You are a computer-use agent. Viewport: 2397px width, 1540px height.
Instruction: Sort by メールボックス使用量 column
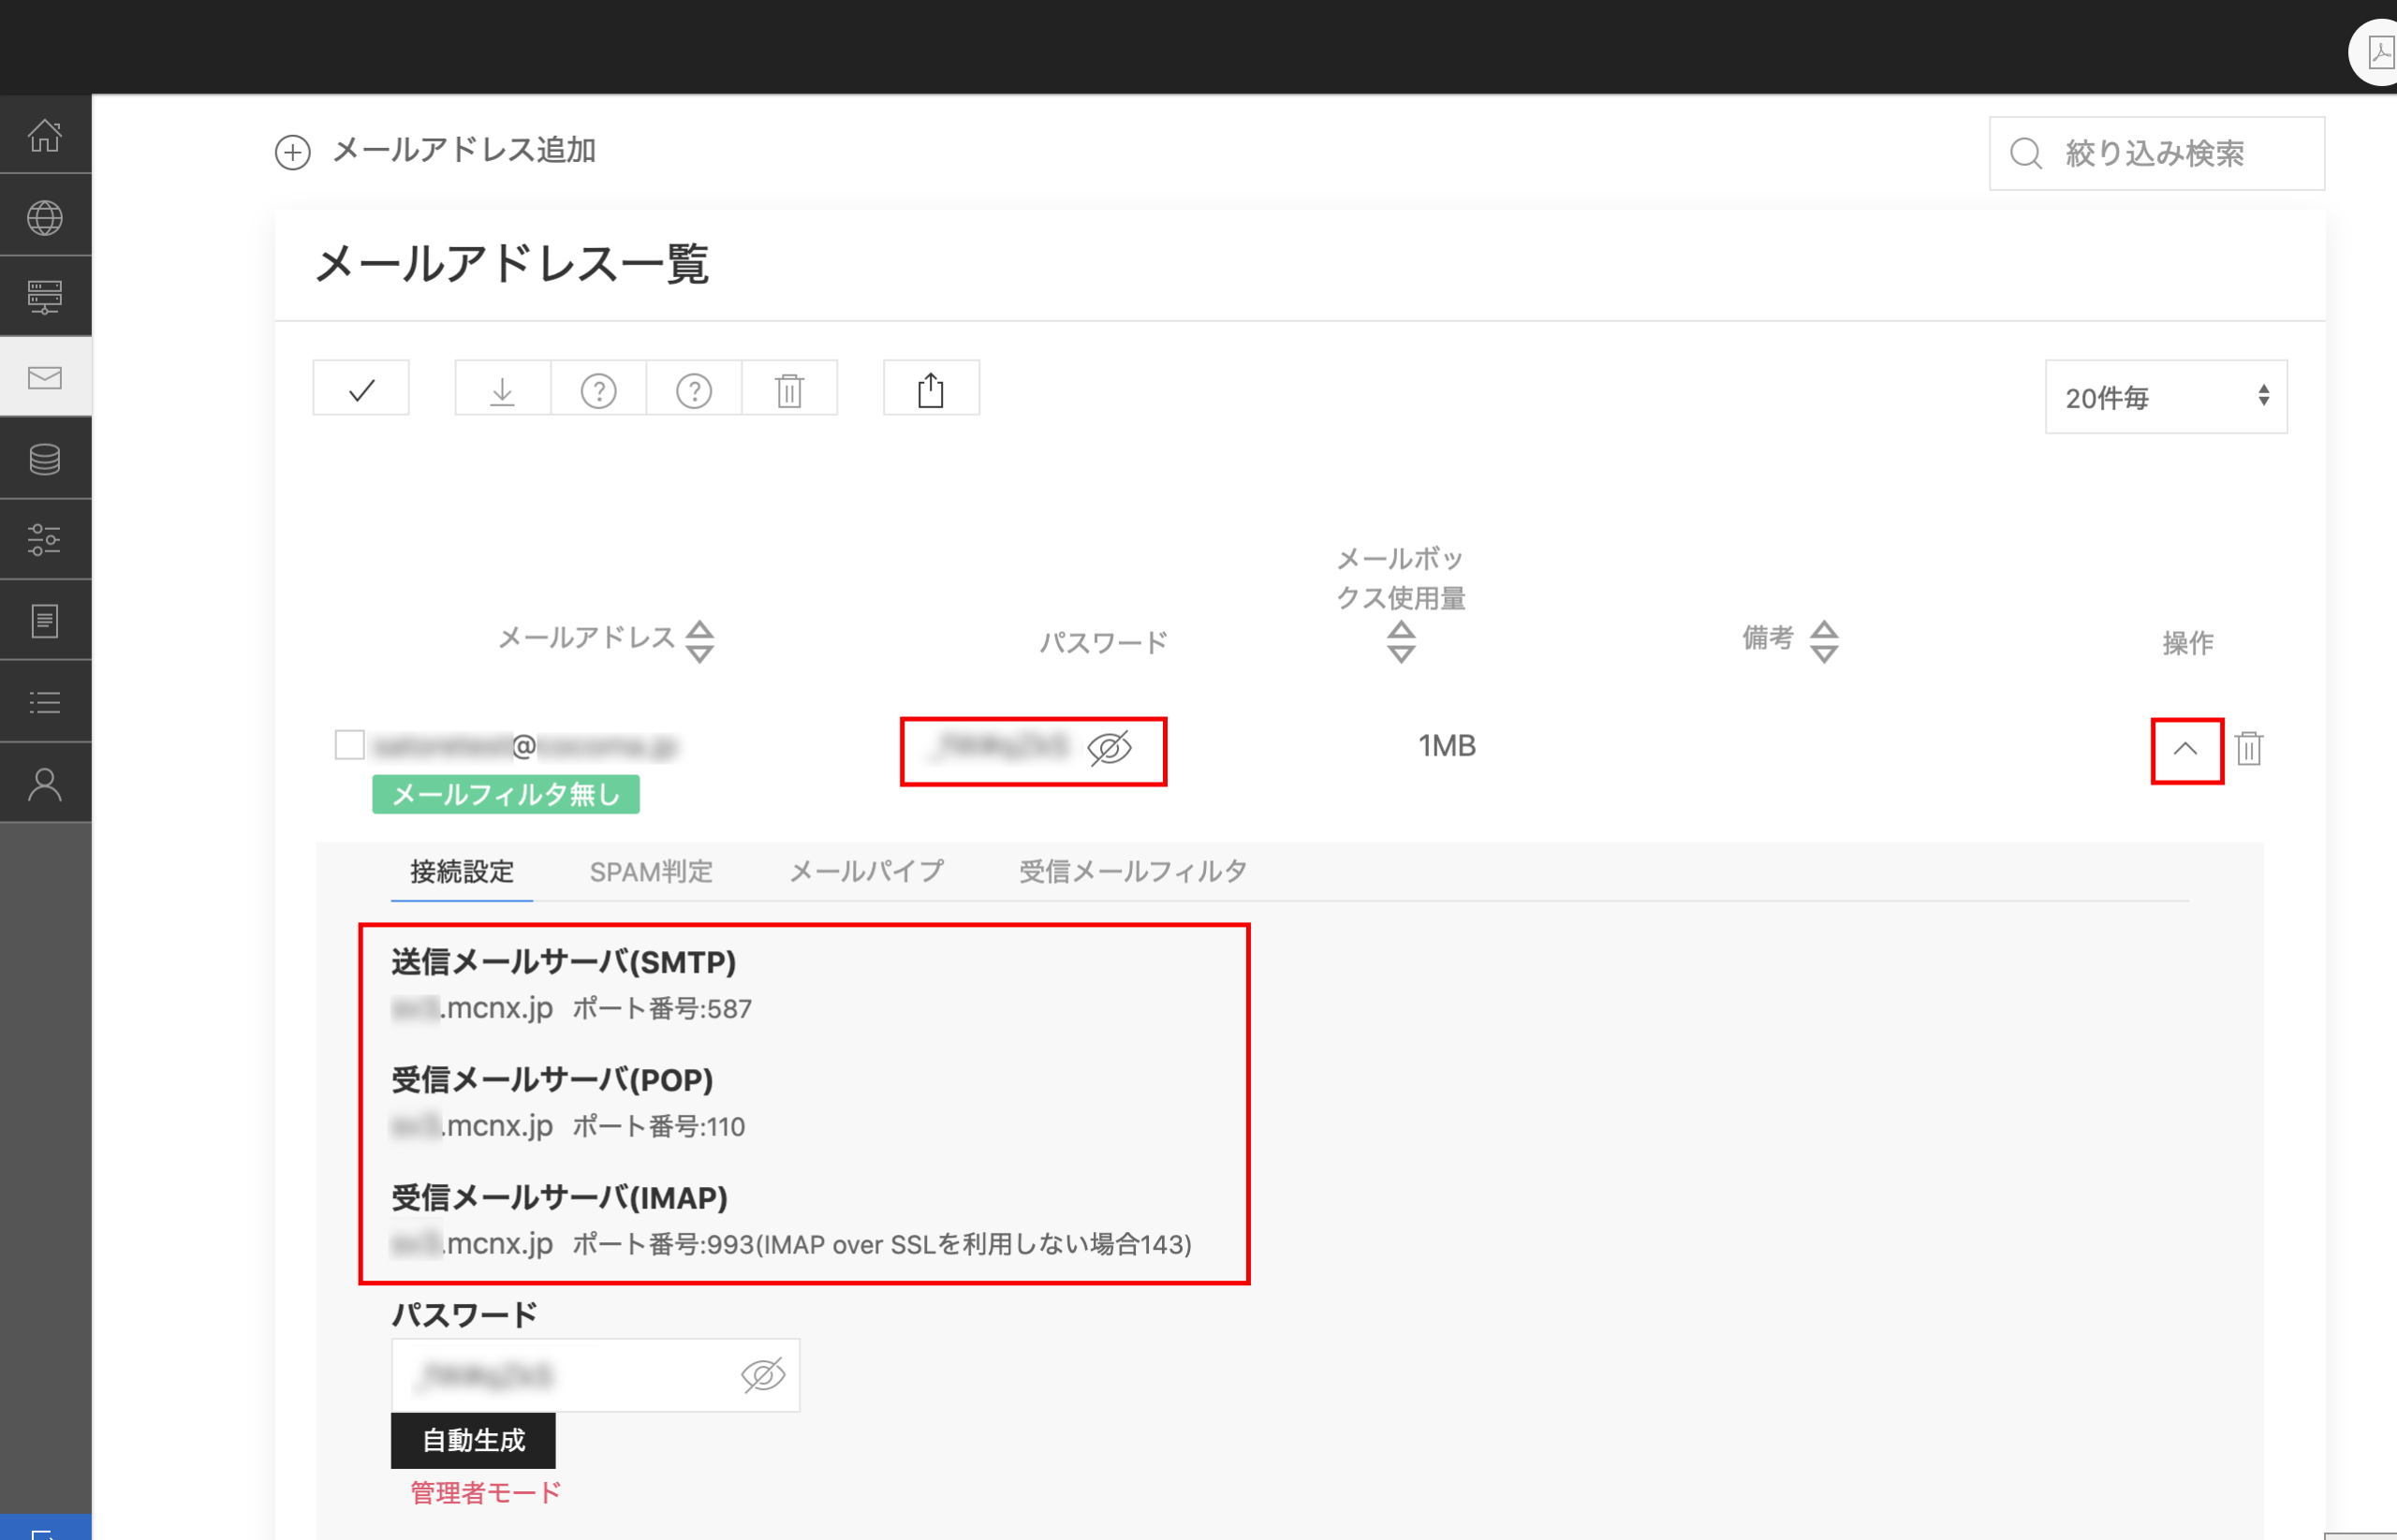pos(1401,641)
